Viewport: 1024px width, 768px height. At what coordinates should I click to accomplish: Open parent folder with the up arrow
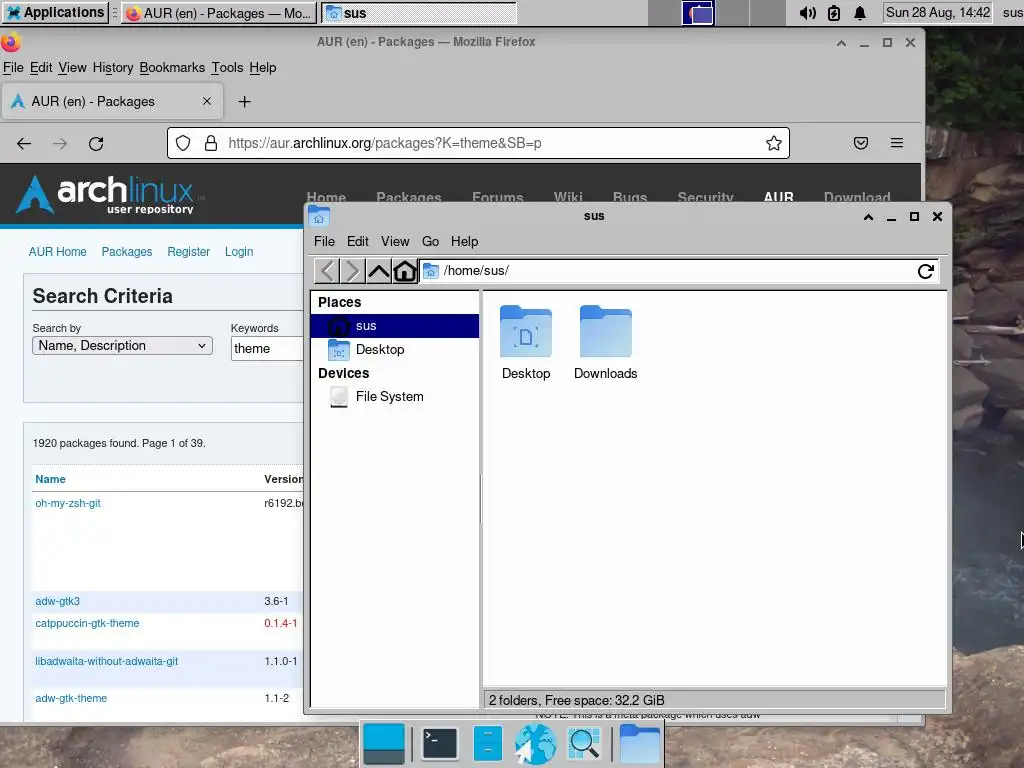[x=378, y=270]
